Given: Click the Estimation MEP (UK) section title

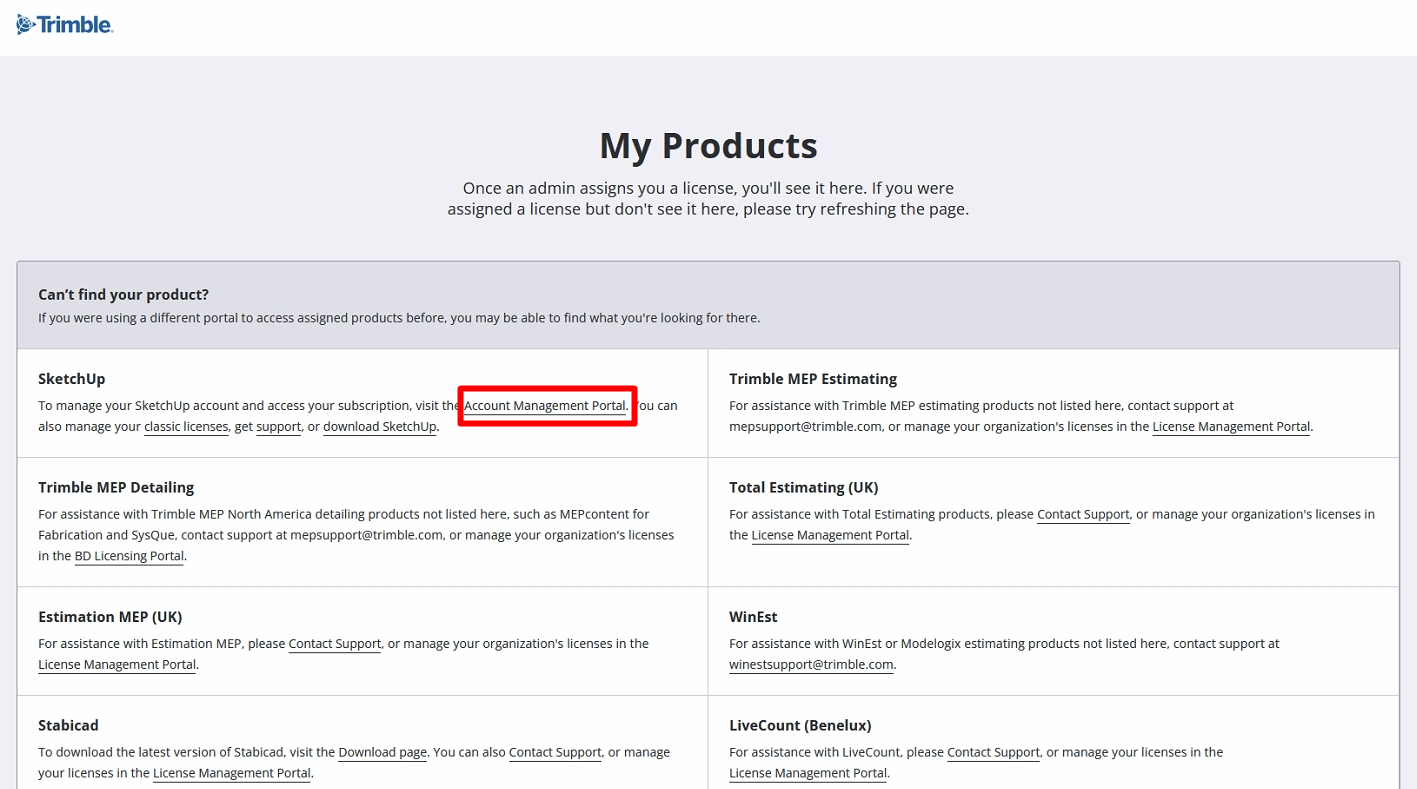Looking at the screenshot, I should pos(110,617).
